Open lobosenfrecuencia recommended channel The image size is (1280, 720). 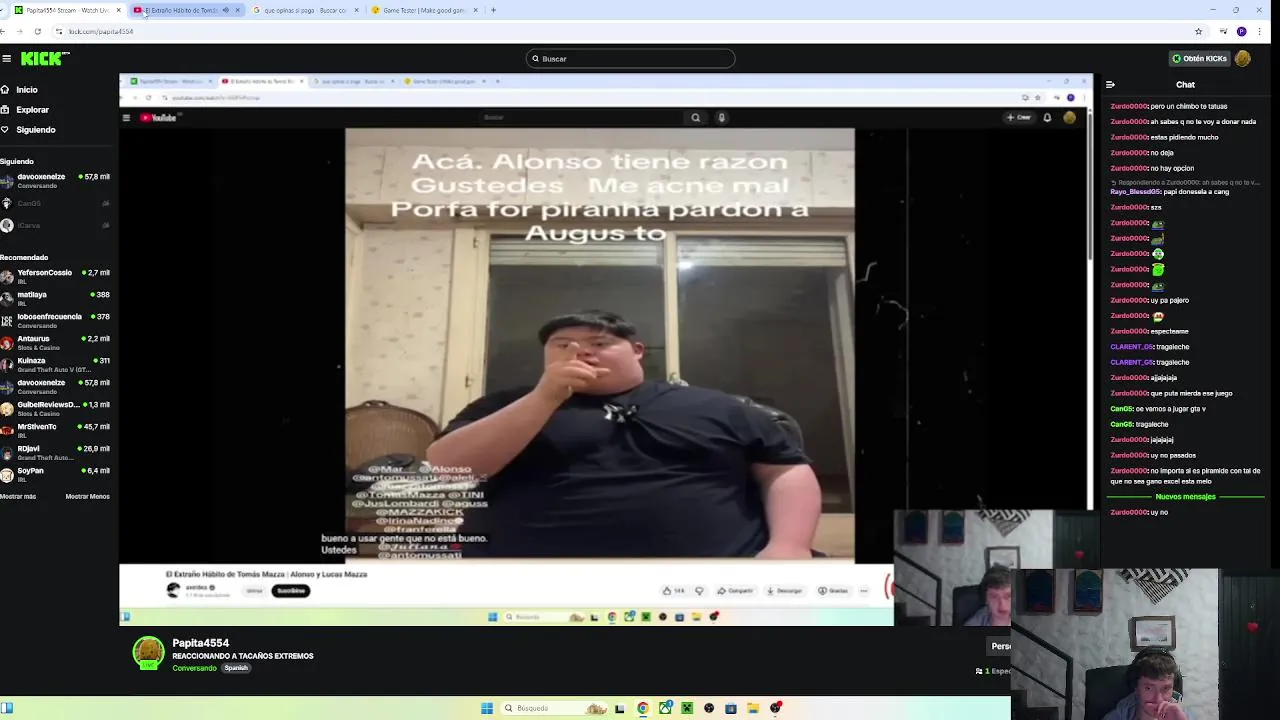tap(55, 321)
